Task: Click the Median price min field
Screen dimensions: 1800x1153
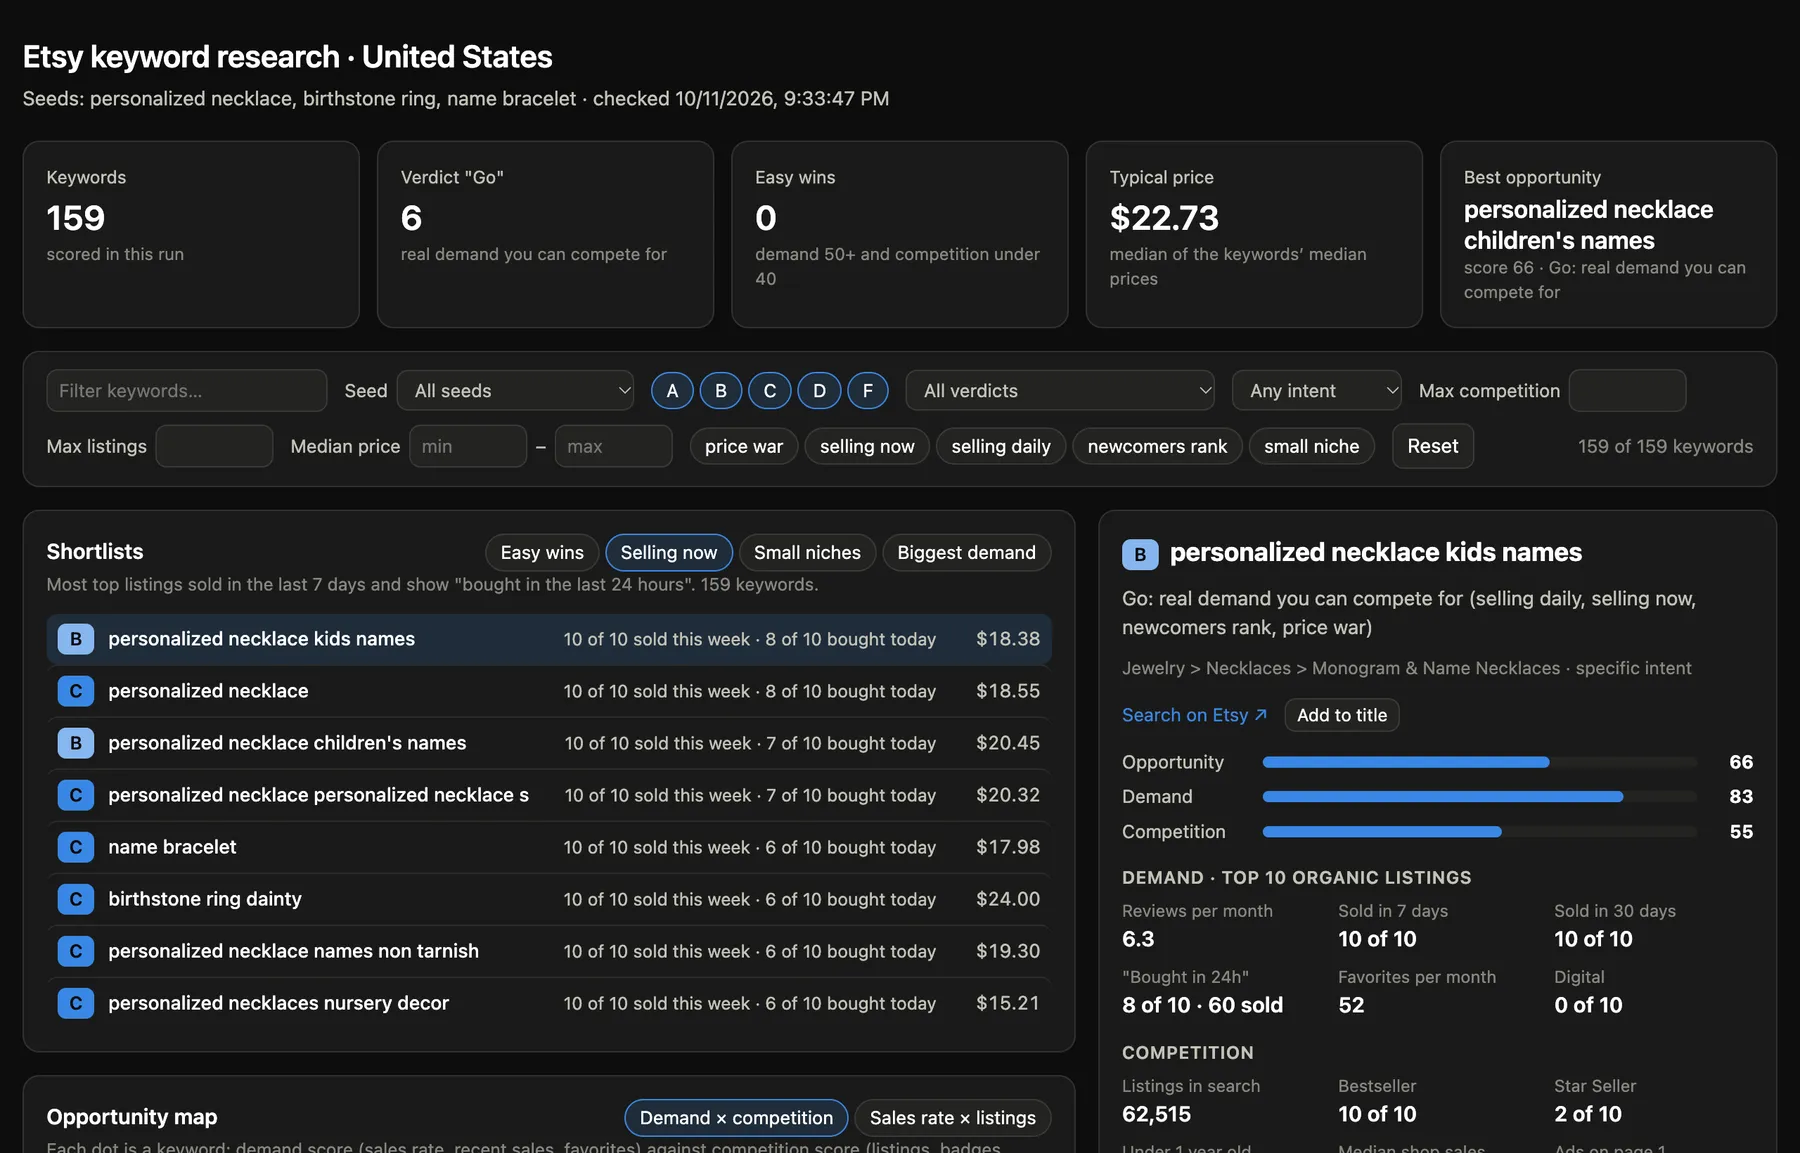Action: pyautogui.click(x=468, y=446)
